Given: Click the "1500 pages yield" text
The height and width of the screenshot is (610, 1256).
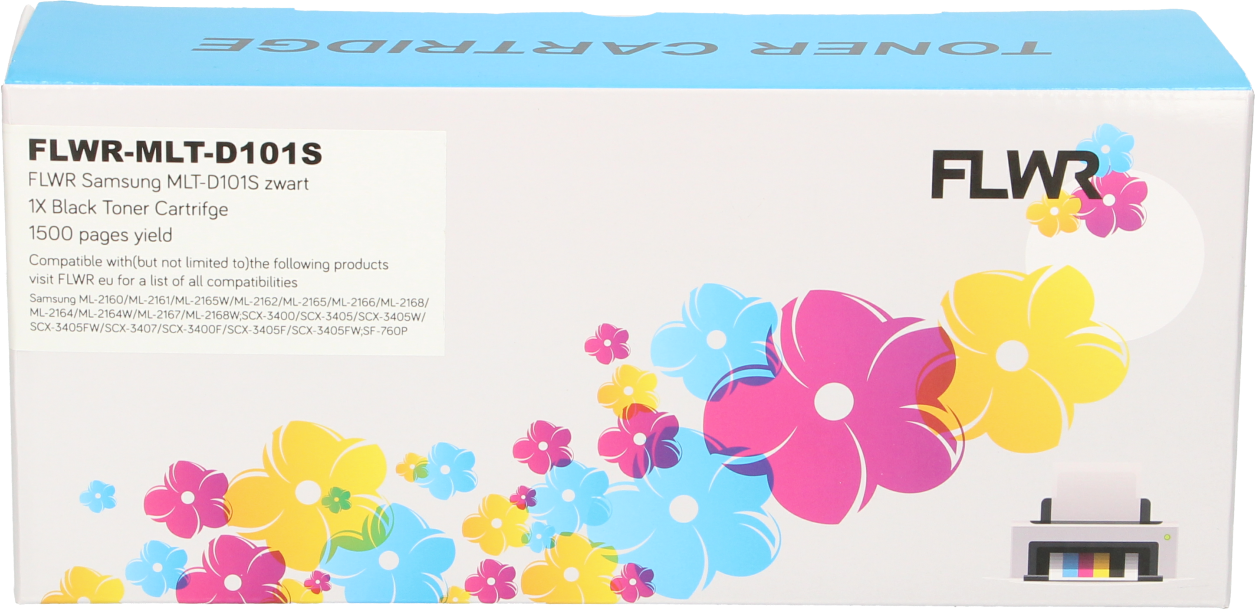Looking at the screenshot, I should point(101,235).
